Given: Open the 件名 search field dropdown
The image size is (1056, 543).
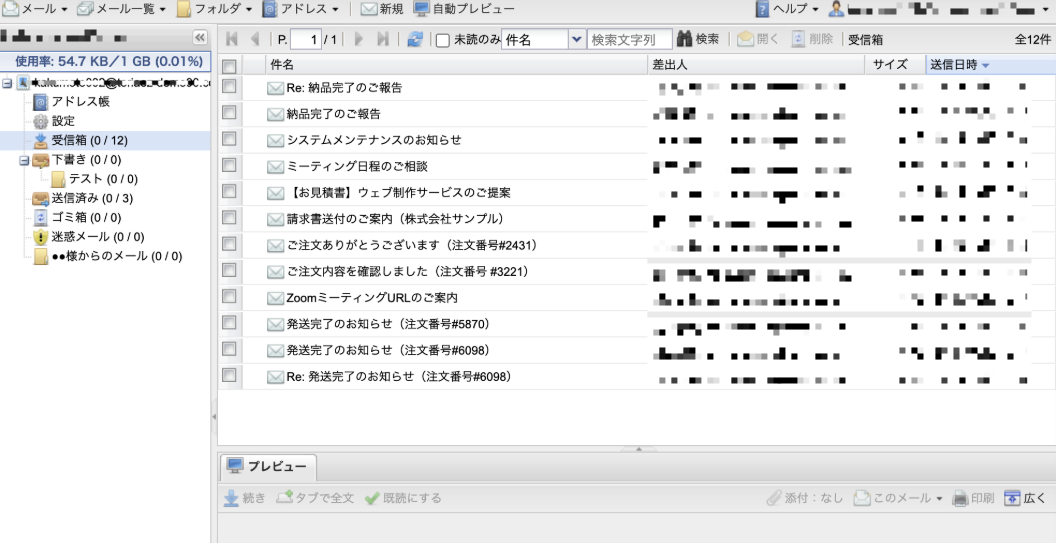Looking at the screenshot, I should coord(575,39).
